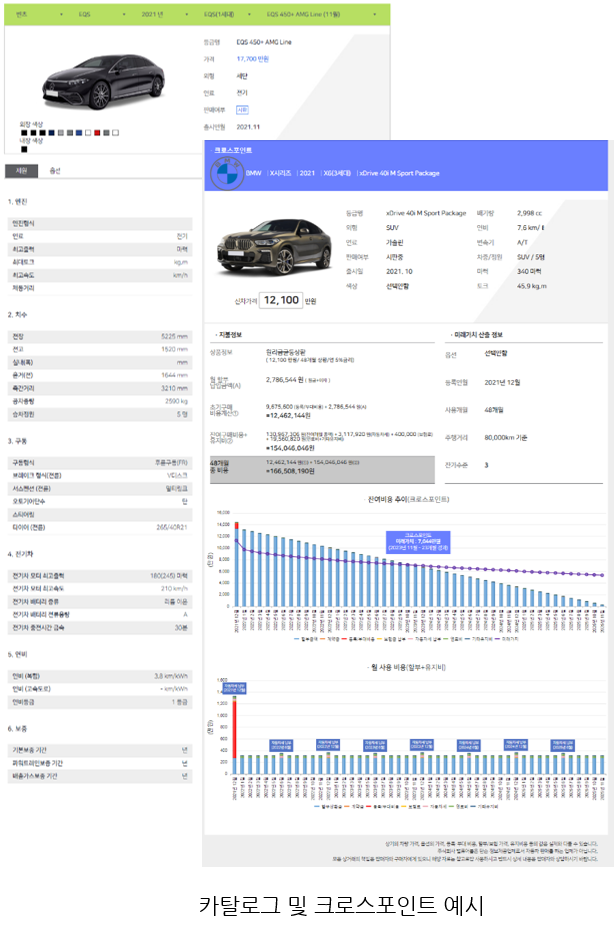This screenshot has width=614, height=932.
Task: Switch to the 옵션 tab
Action: click(55, 171)
